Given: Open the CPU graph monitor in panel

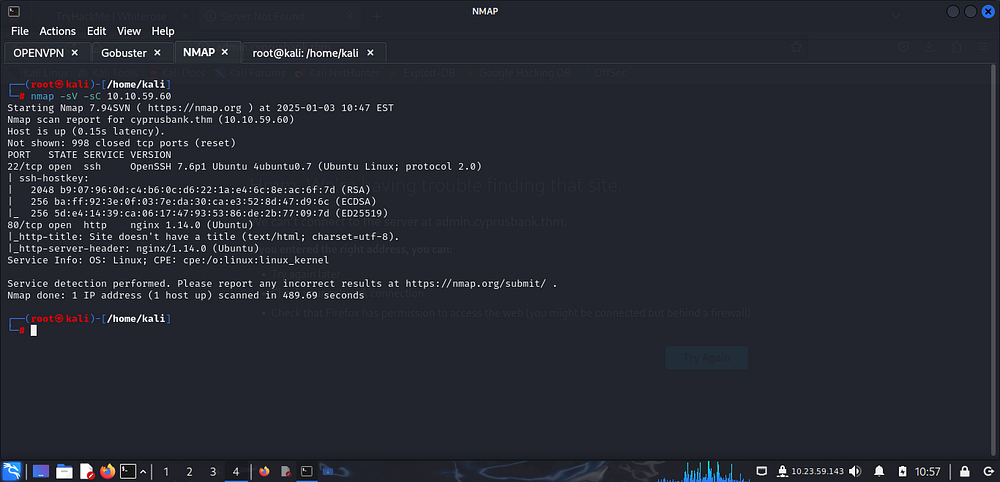Looking at the screenshot, I should (702, 471).
